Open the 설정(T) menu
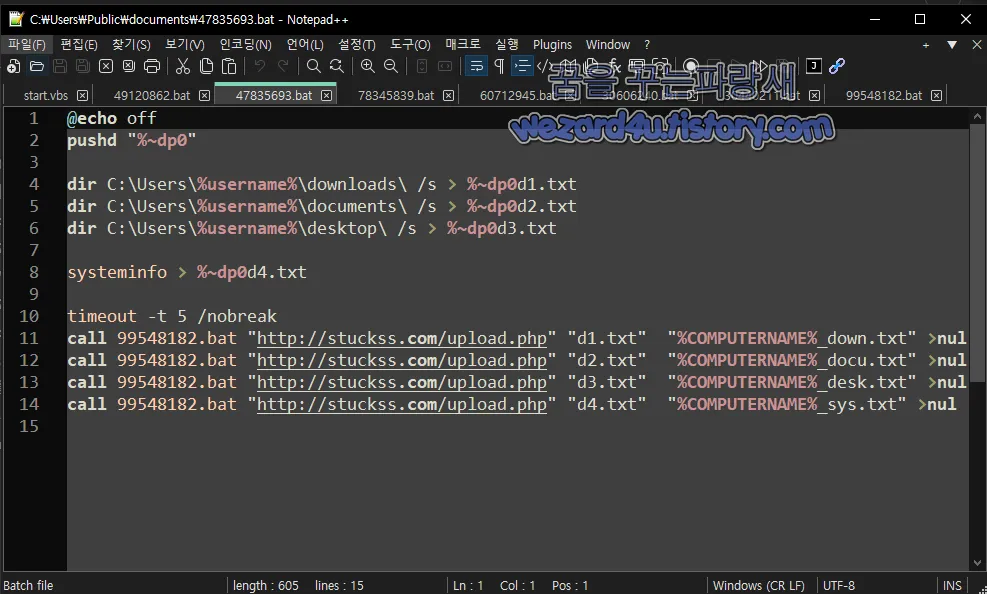The image size is (987, 594). 356,45
